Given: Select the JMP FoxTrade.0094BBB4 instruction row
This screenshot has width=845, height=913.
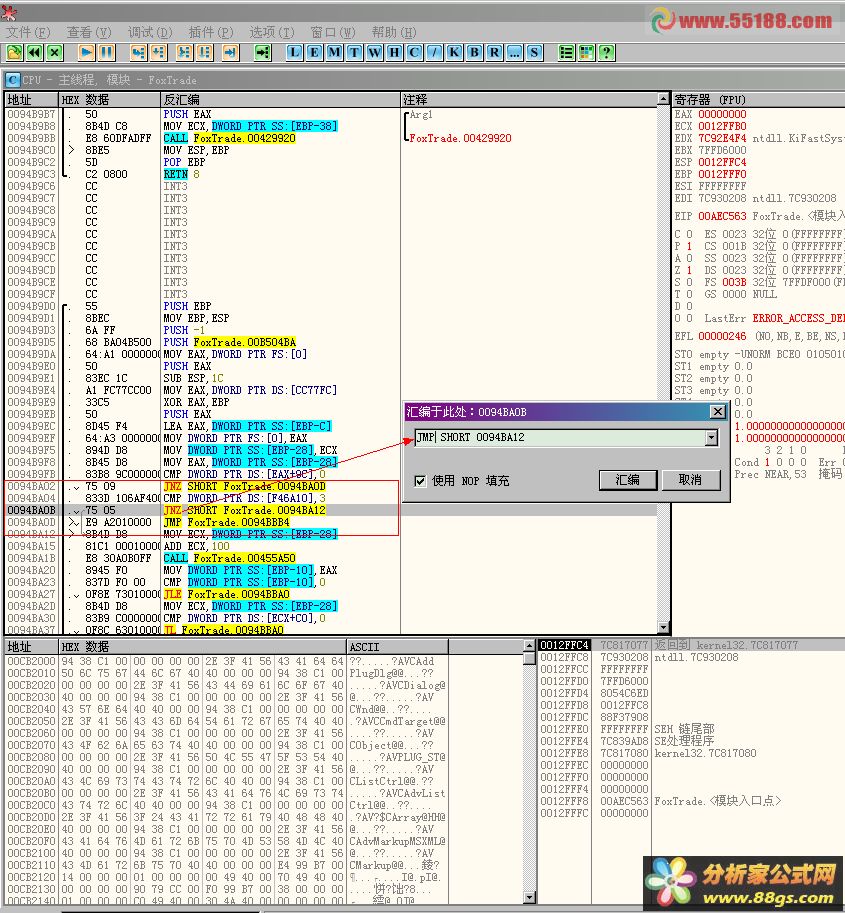Looking at the screenshot, I should pyautogui.click(x=331, y=522).
